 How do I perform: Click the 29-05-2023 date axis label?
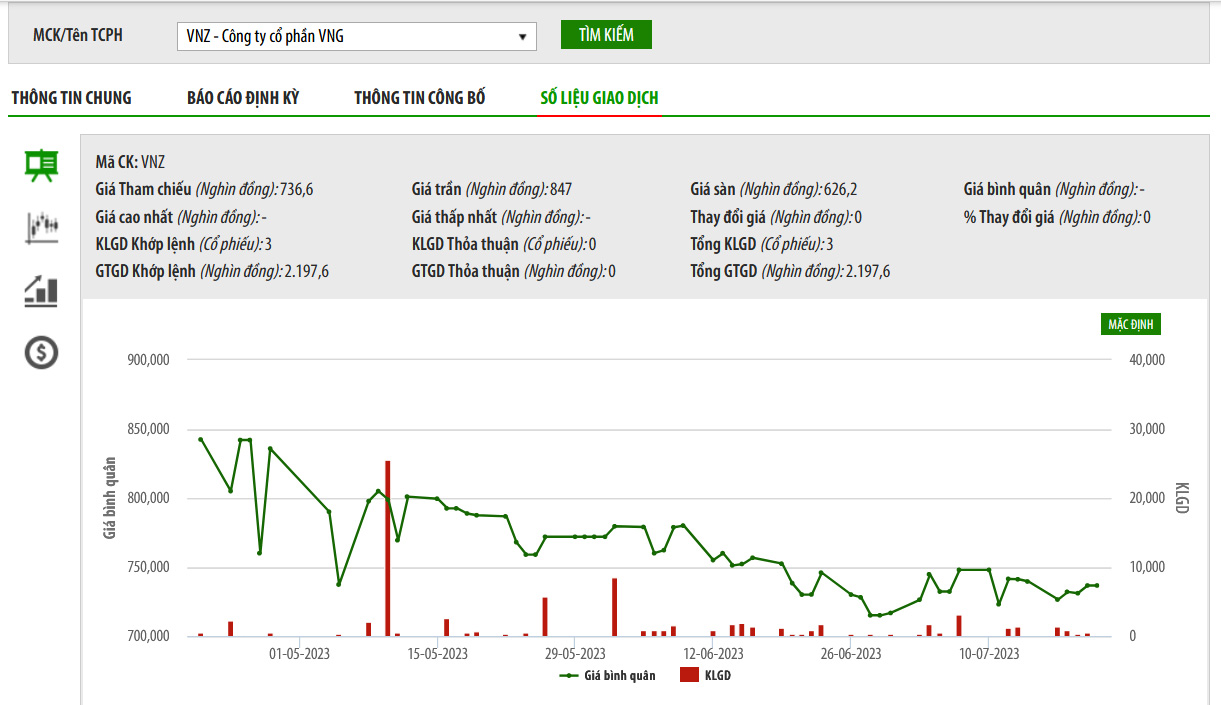coord(575,654)
